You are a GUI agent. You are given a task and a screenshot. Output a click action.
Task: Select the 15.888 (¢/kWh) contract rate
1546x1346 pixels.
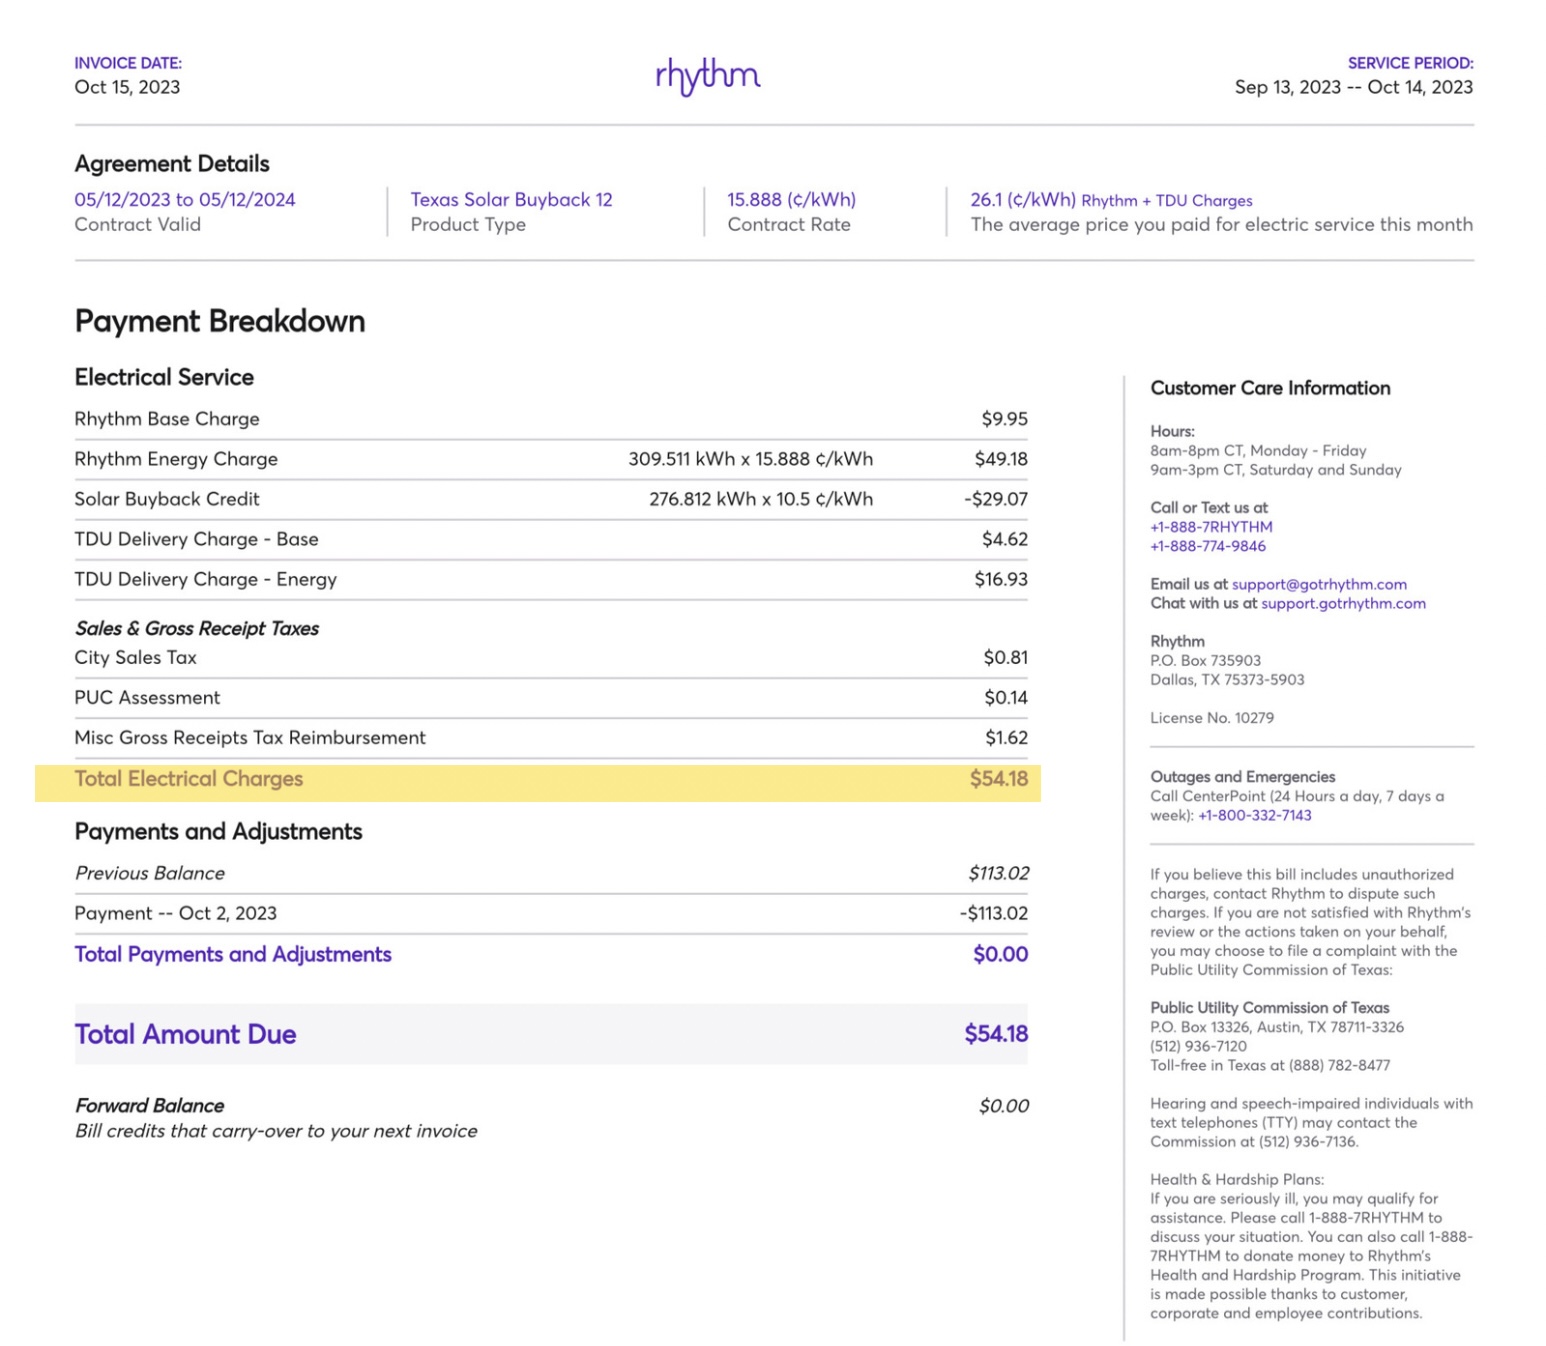pos(791,199)
